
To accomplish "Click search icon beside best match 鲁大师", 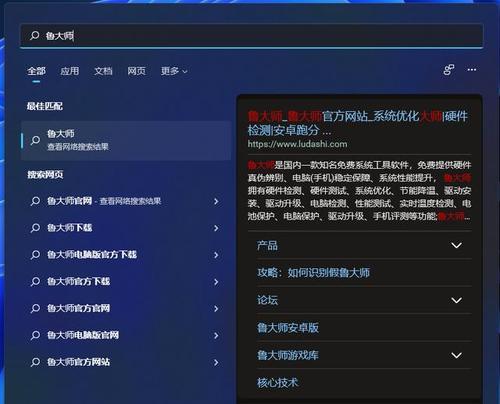I will pos(35,140).
